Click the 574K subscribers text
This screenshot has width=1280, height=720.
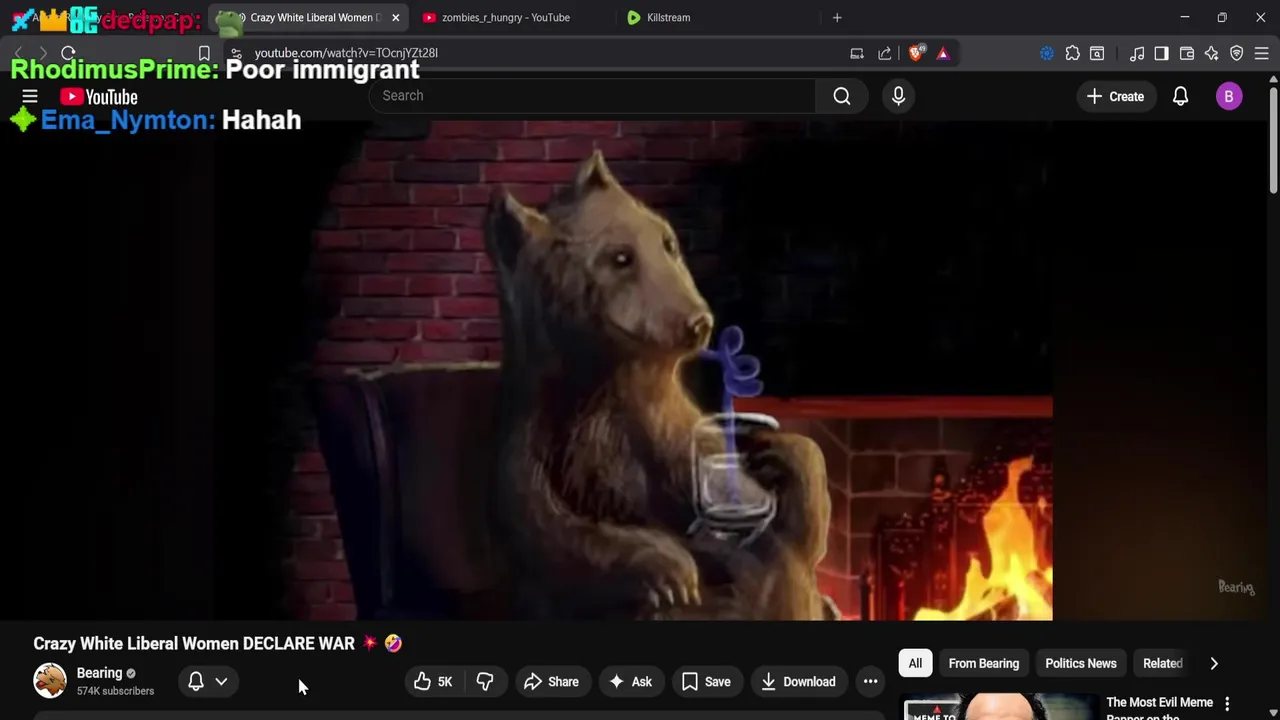116,691
